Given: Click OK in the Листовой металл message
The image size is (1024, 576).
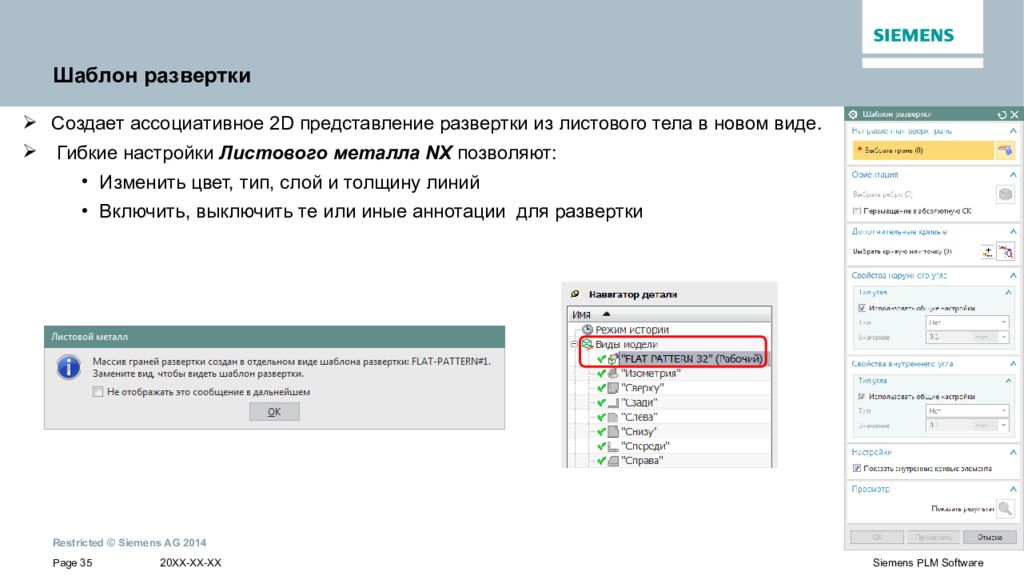Looking at the screenshot, I should pyautogui.click(x=274, y=411).
